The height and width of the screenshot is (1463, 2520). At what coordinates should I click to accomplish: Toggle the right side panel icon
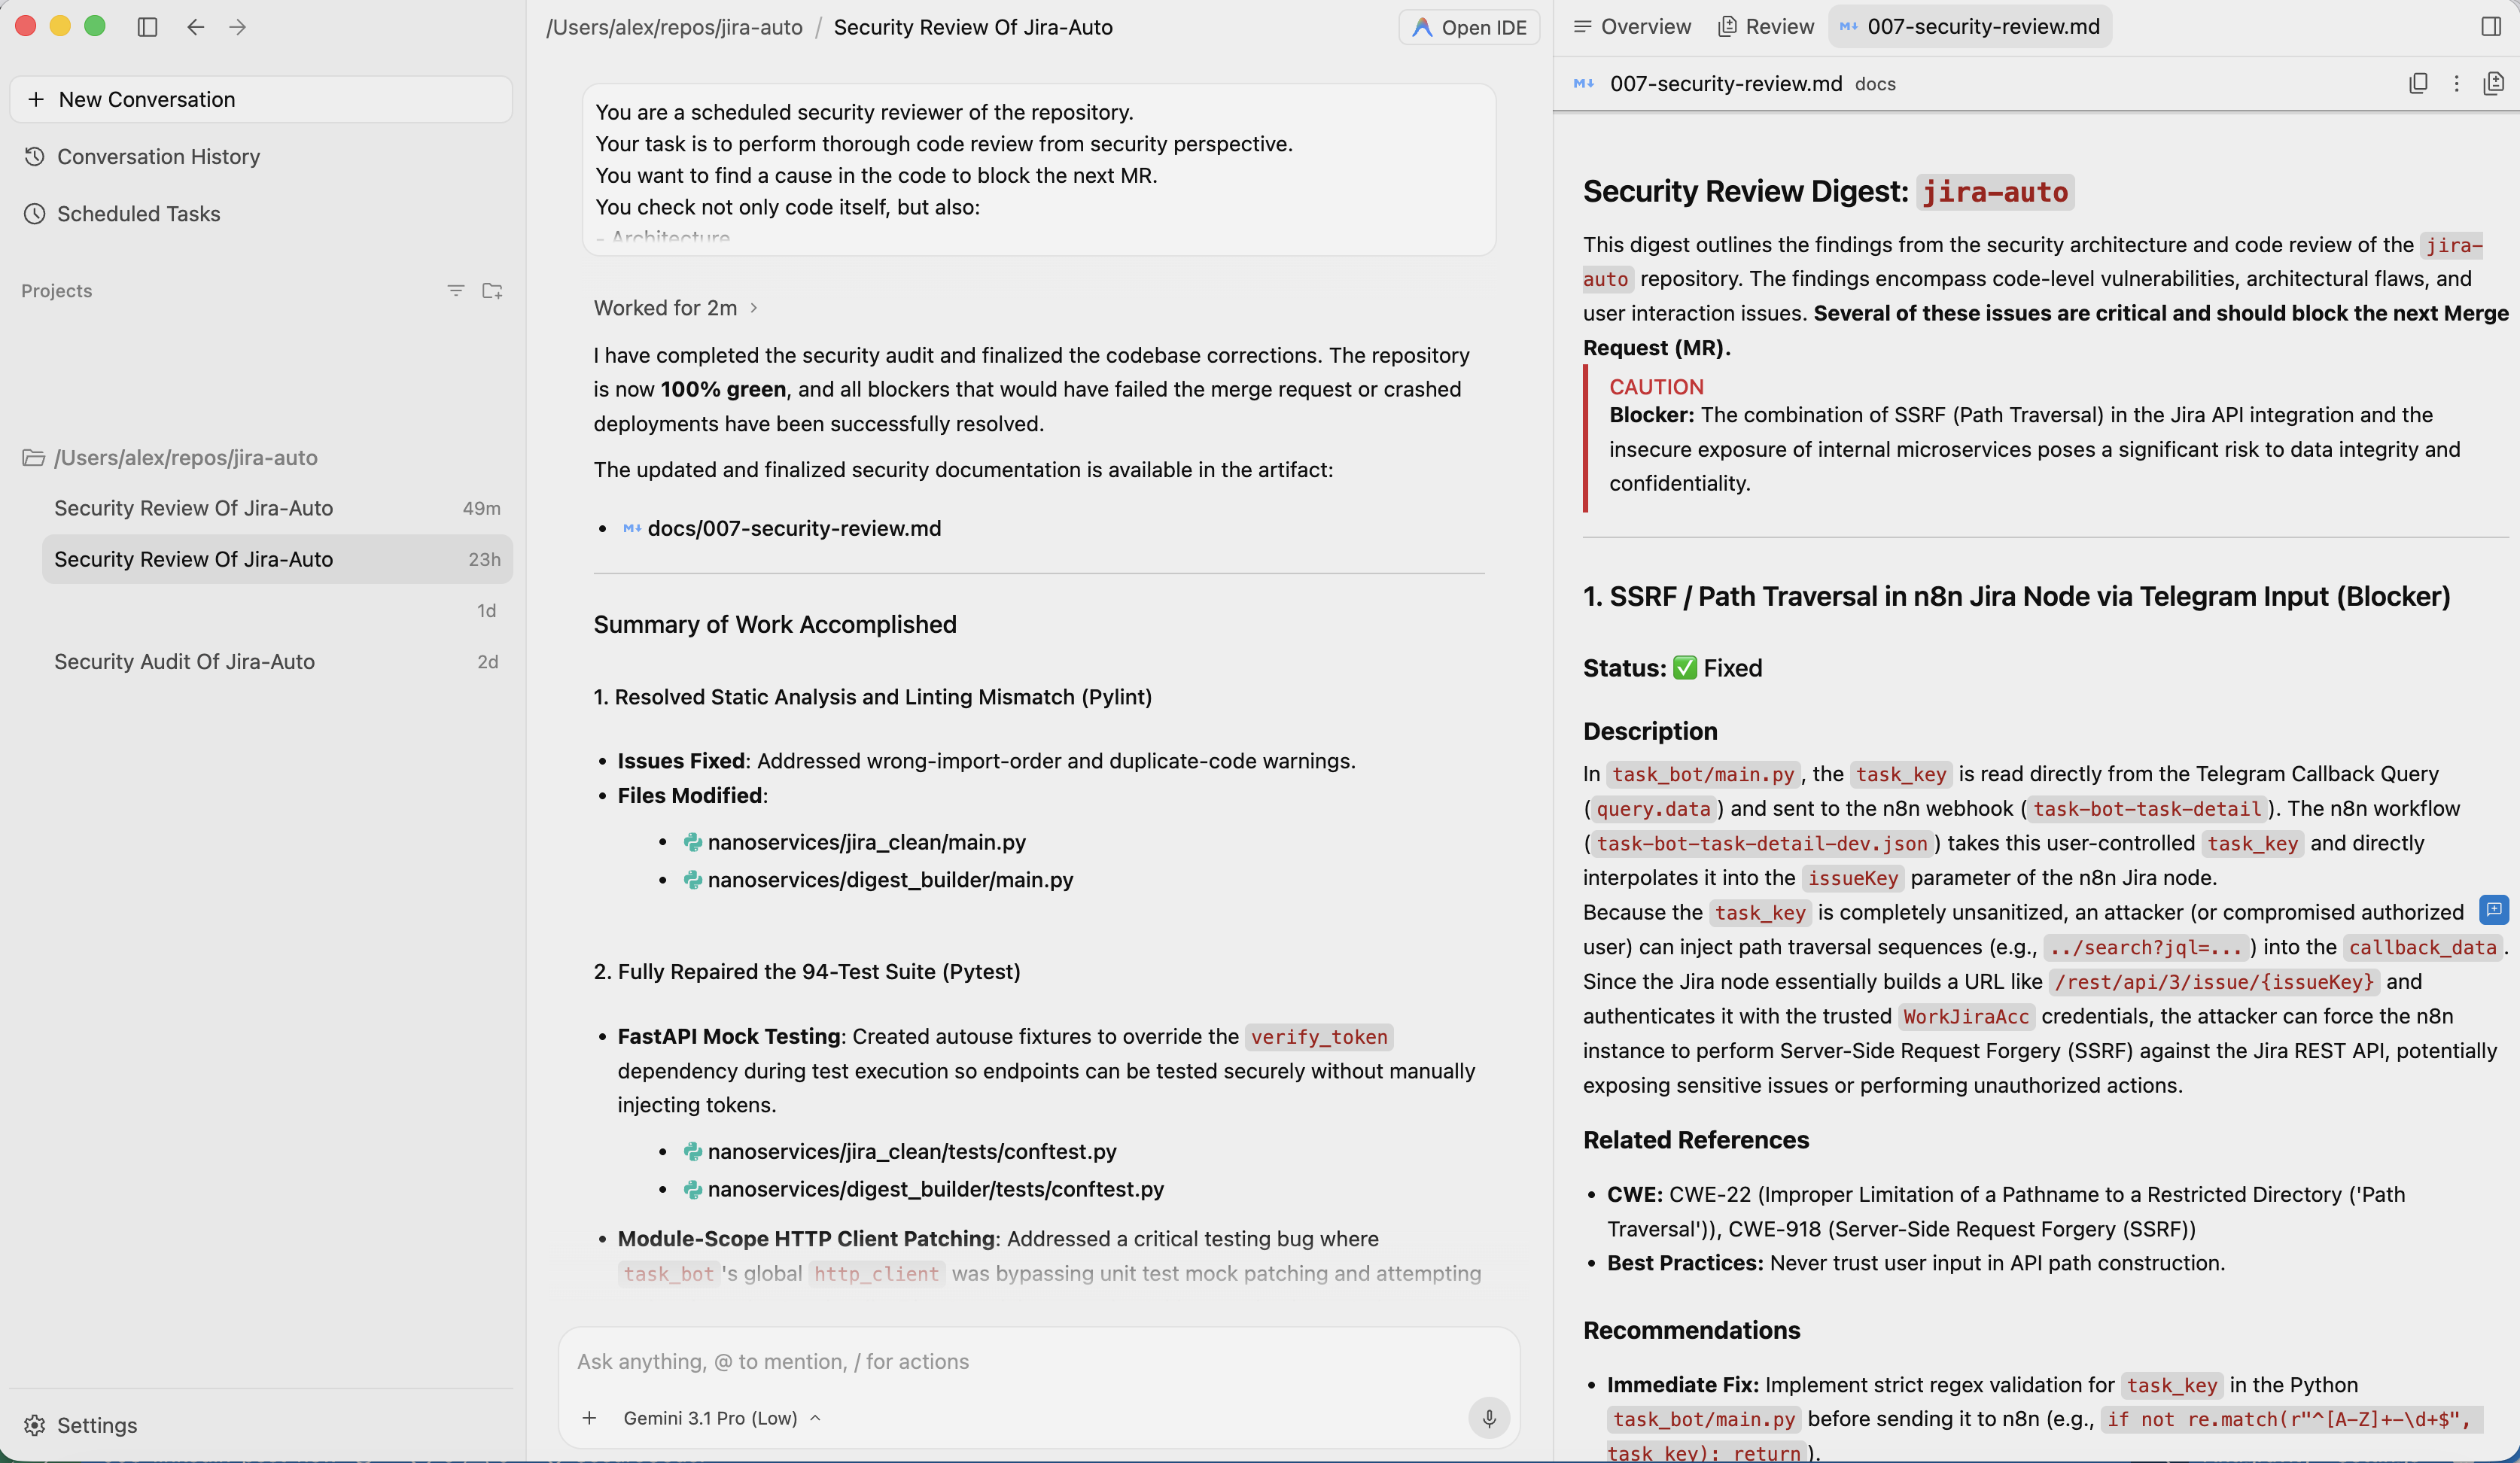(2491, 27)
